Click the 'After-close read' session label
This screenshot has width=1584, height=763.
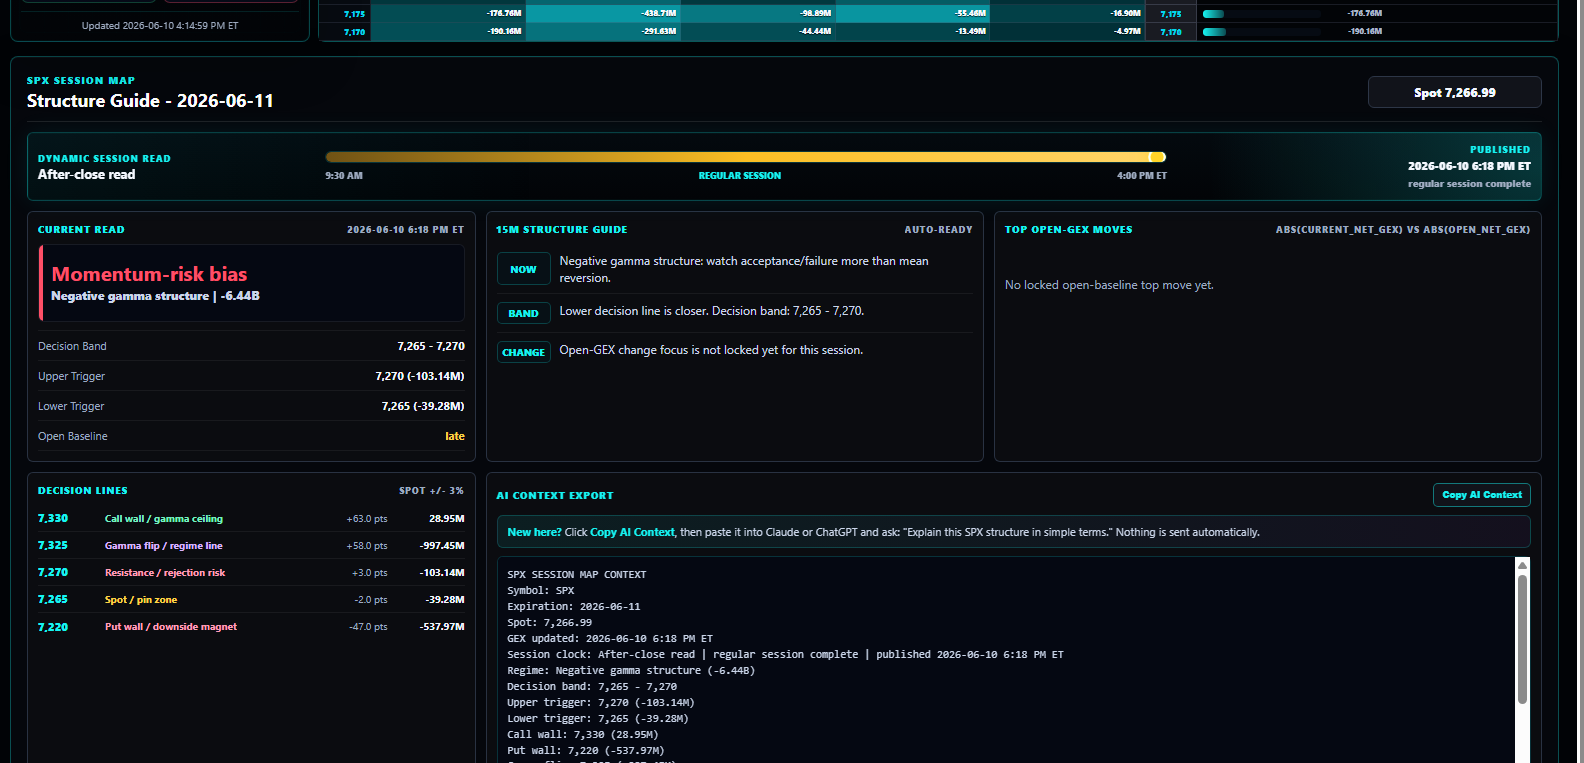86,174
